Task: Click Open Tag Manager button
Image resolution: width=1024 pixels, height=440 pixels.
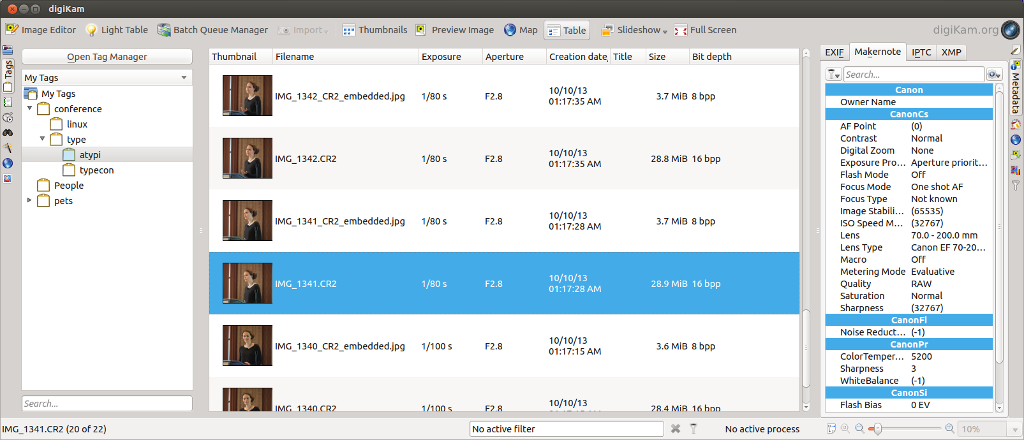Action: pos(107,57)
